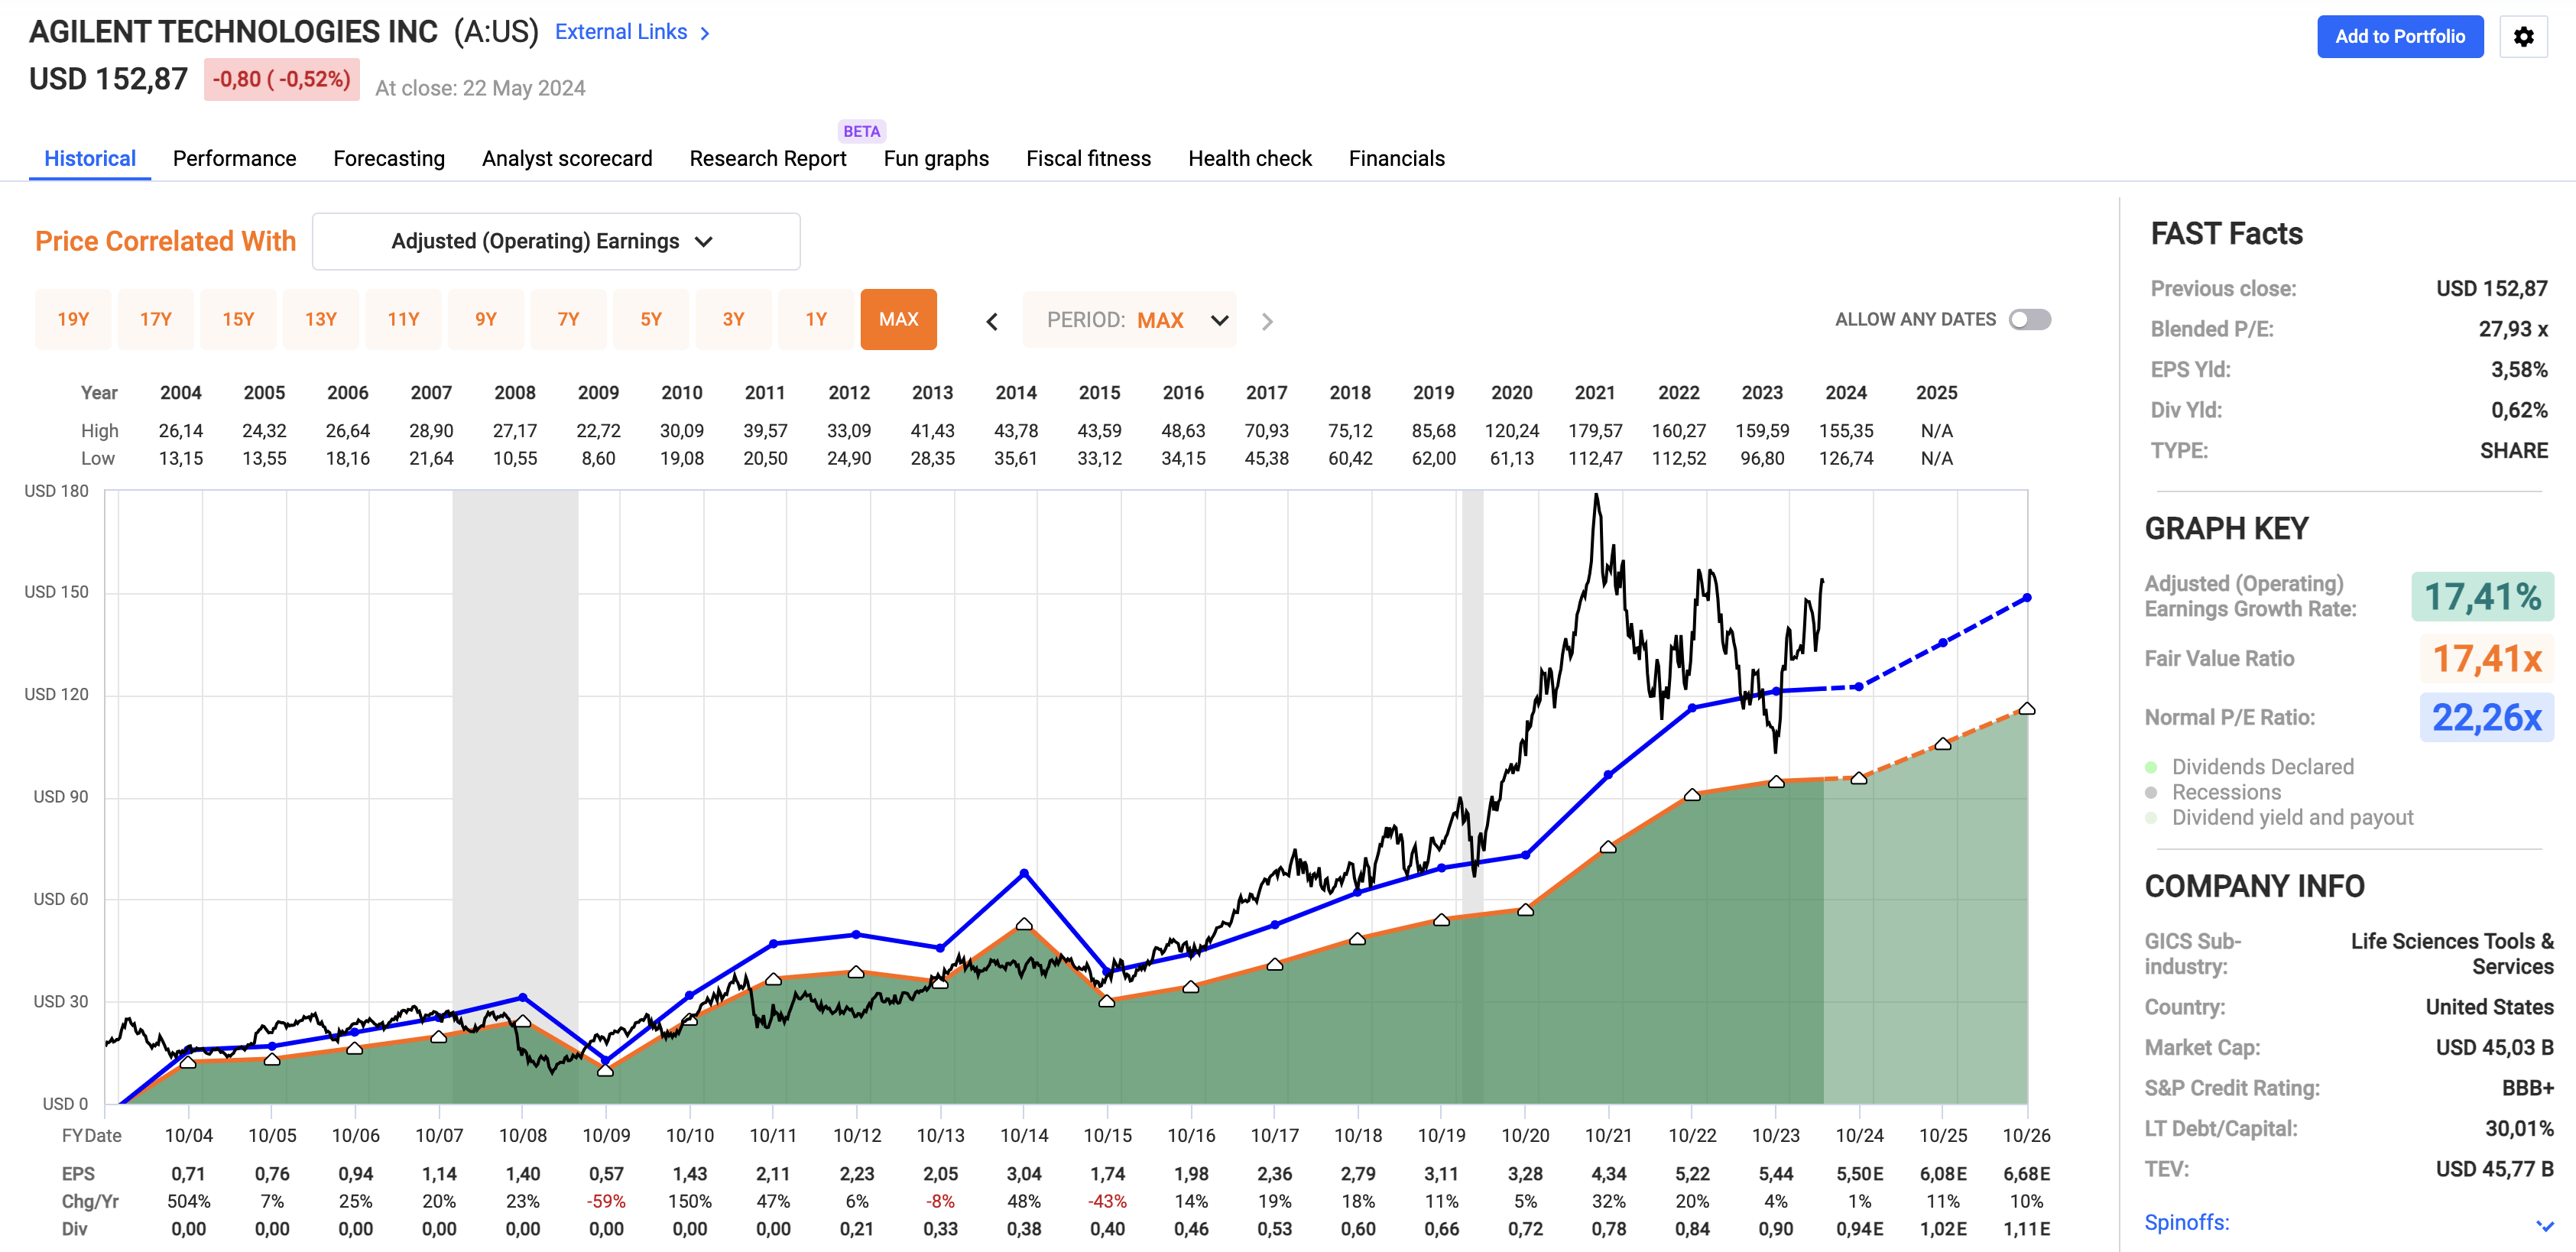Select the 5Y time range
The width and height of the screenshot is (2576, 1252).
point(651,319)
